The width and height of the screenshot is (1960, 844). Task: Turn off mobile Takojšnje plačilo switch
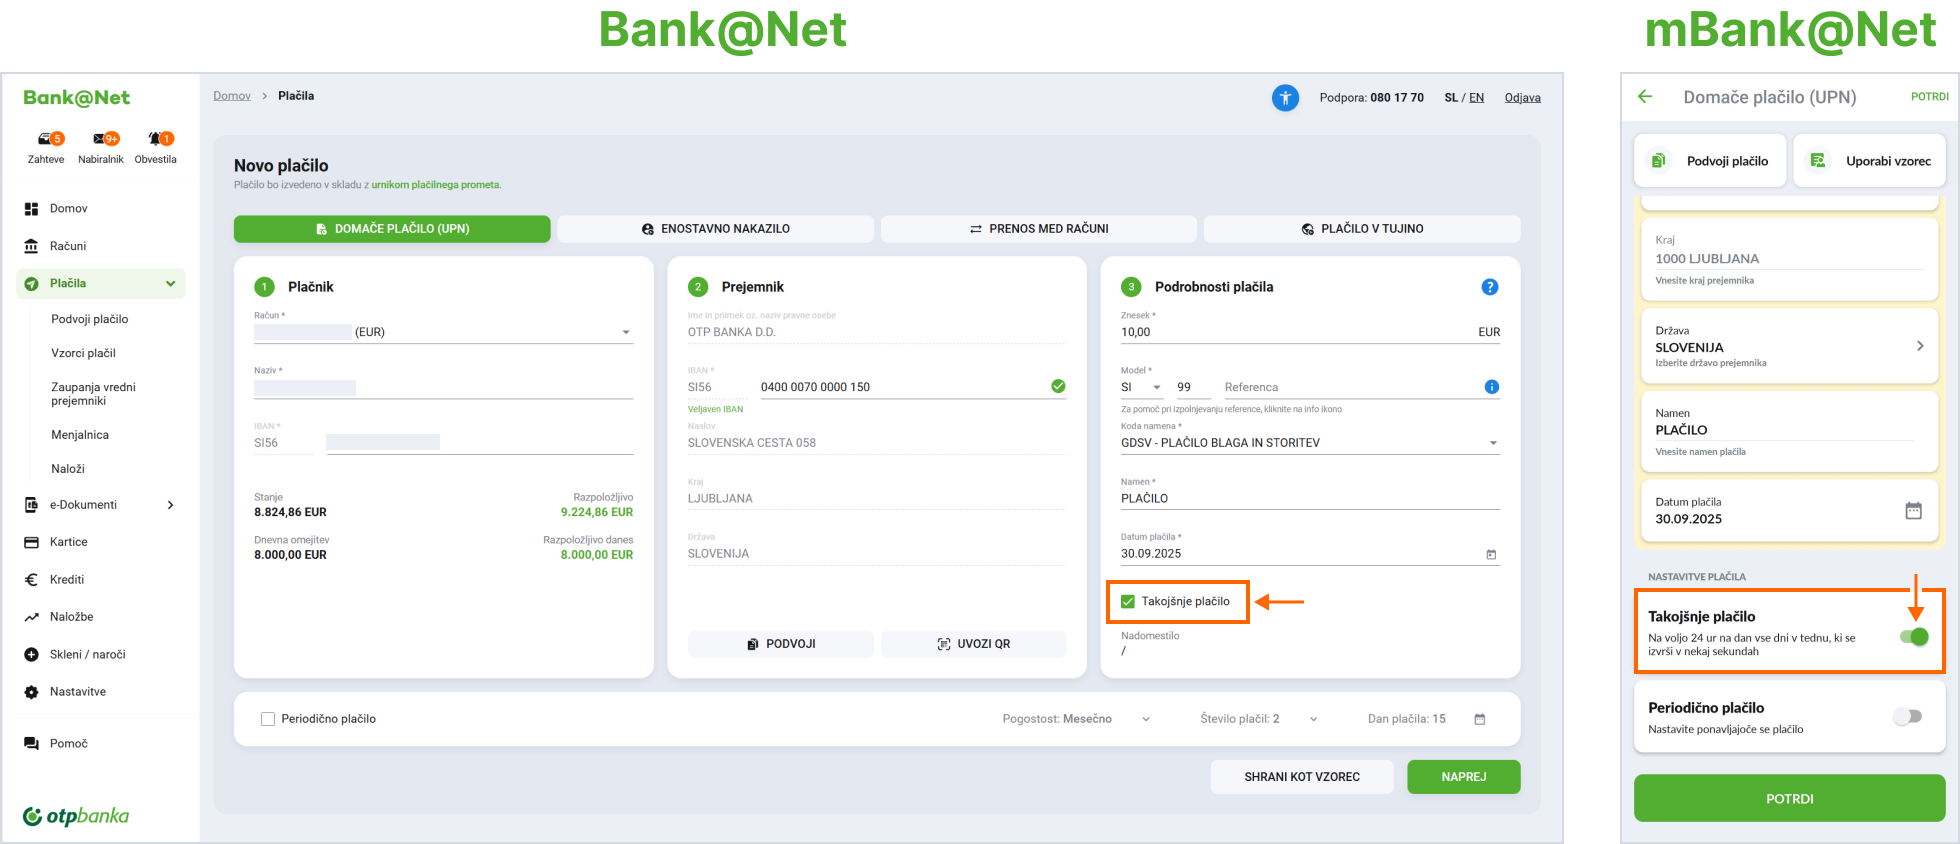(x=1913, y=637)
